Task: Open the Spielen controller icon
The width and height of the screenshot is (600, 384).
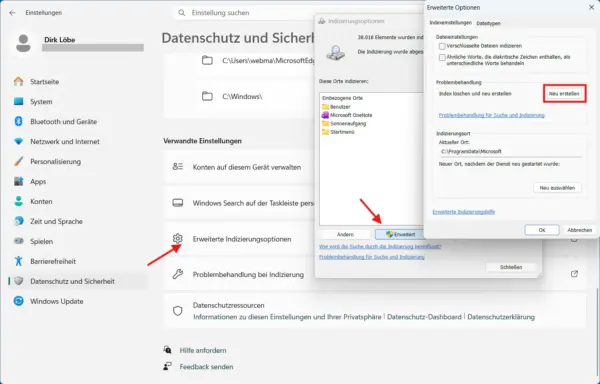Action: (x=18, y=241)
